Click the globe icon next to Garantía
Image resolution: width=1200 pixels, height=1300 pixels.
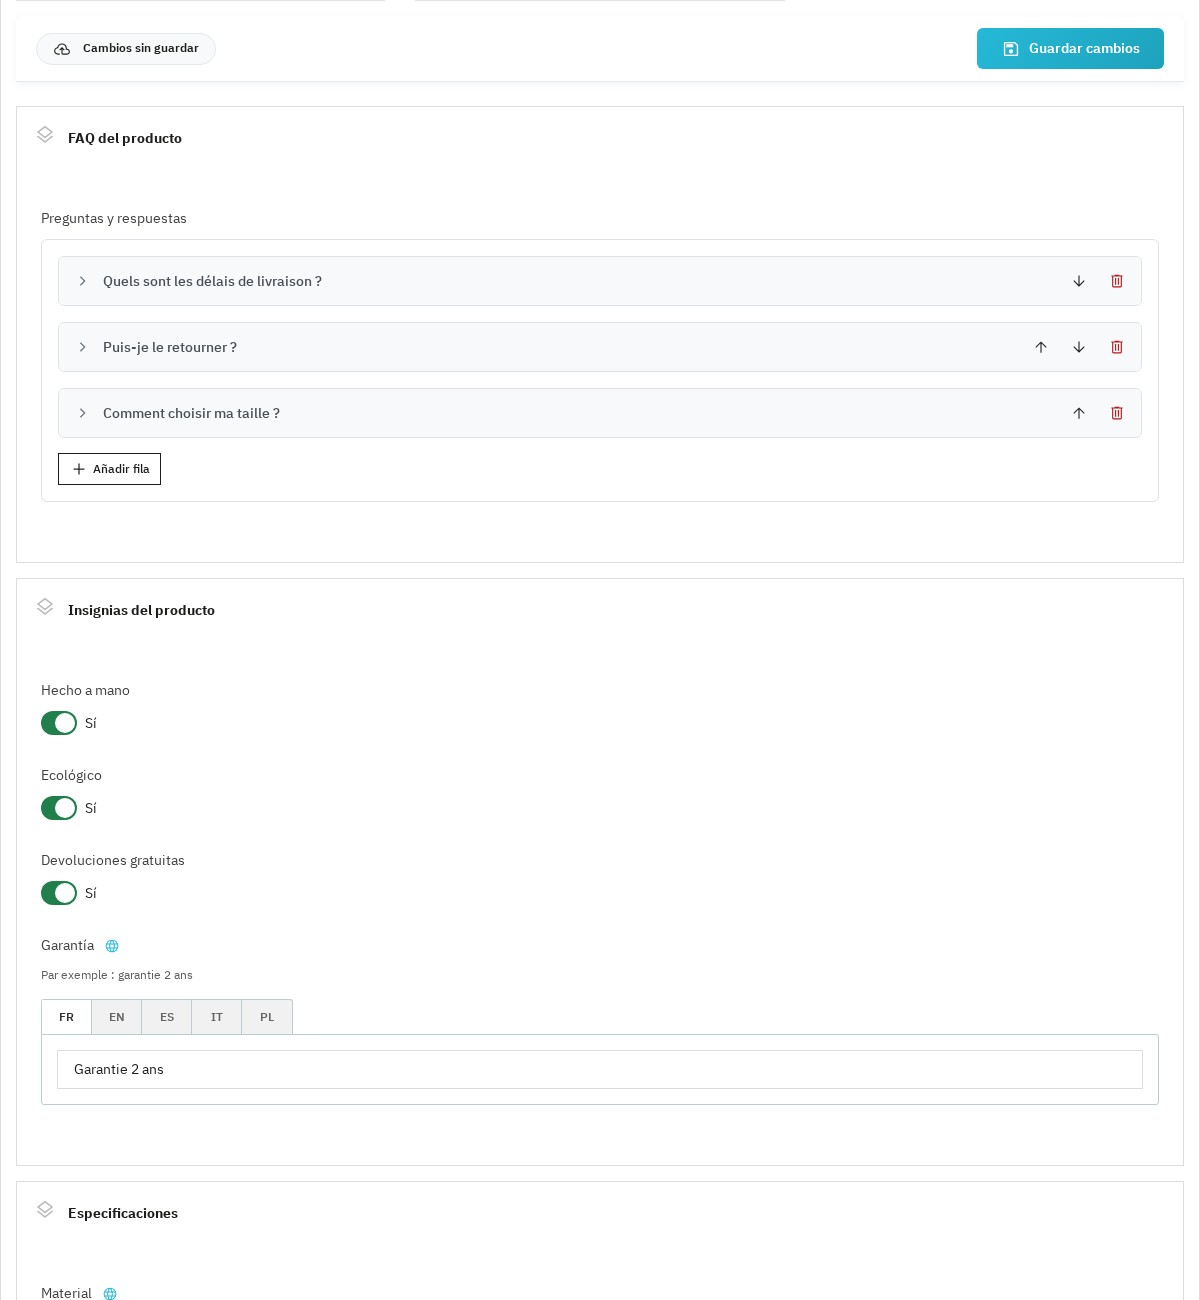click(x=112, y=946)
